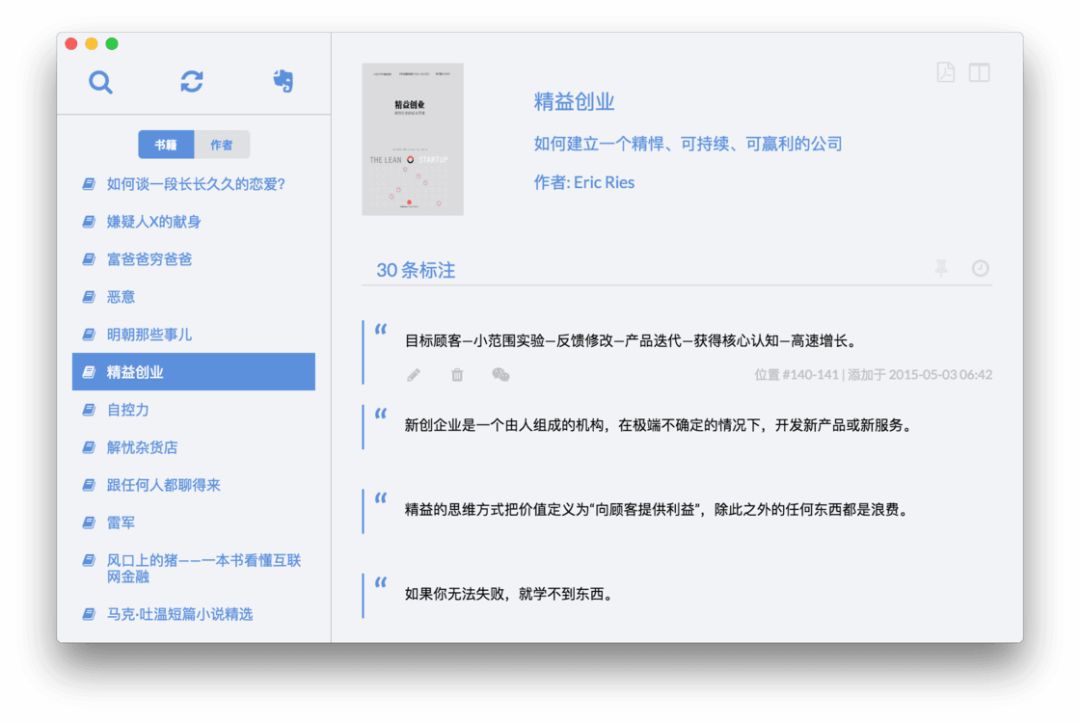Switch to the 书籍 tab
The height and width of the screenshot is (724, 1080).
point(166,145)
